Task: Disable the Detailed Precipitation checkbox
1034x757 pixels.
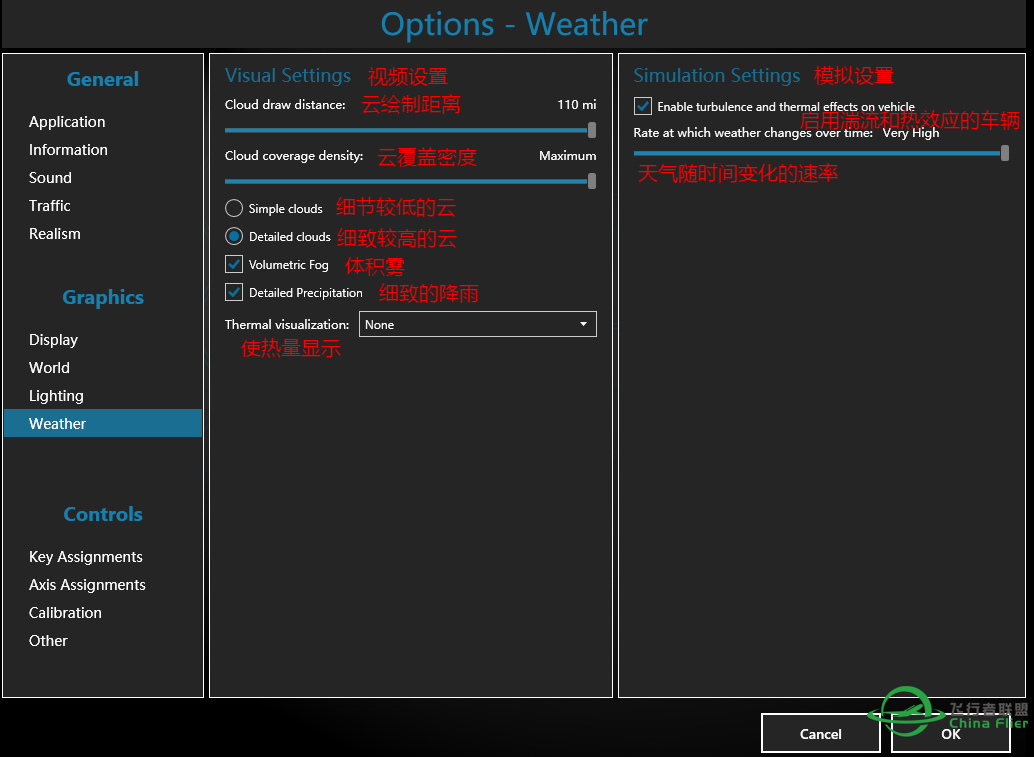Action: pyautogui.click(x=234, y=293)
